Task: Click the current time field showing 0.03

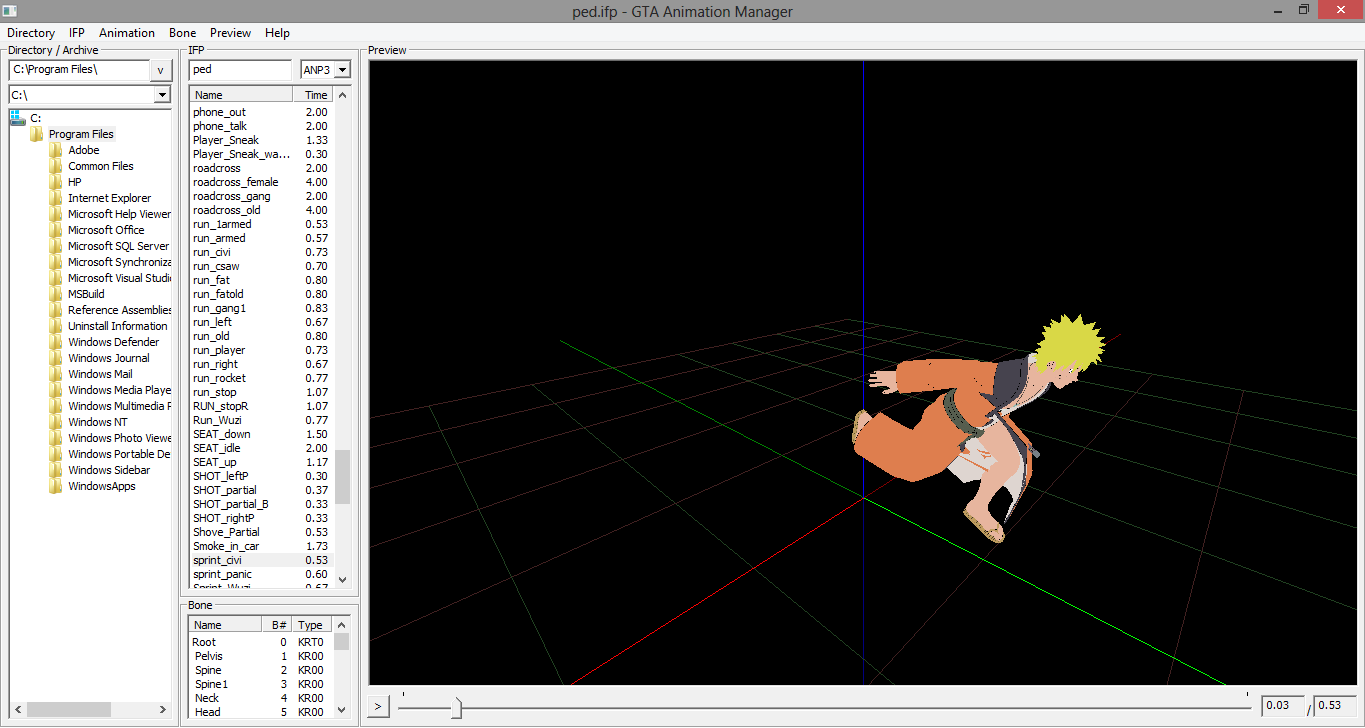Action: [1283, 706]
